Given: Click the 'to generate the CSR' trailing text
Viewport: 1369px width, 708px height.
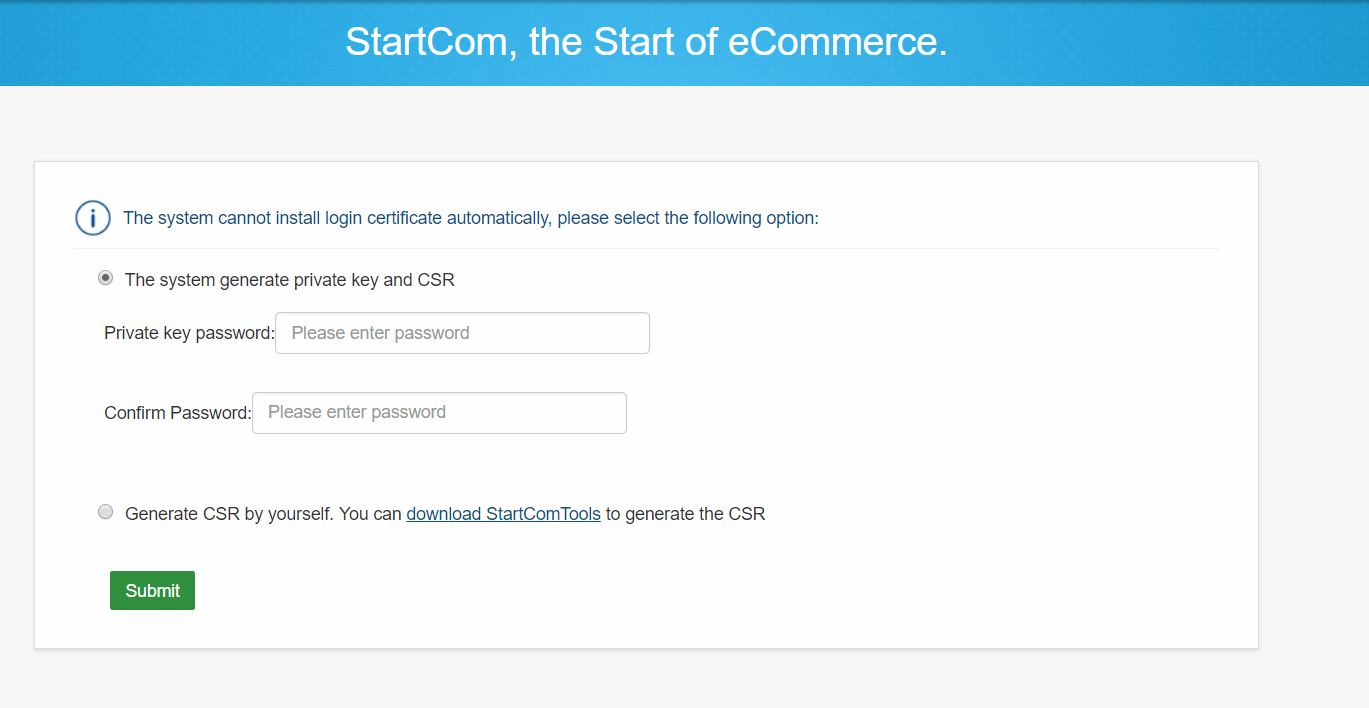Looking at the screenshot, I should pyautogui.click(x=685, y=514).
